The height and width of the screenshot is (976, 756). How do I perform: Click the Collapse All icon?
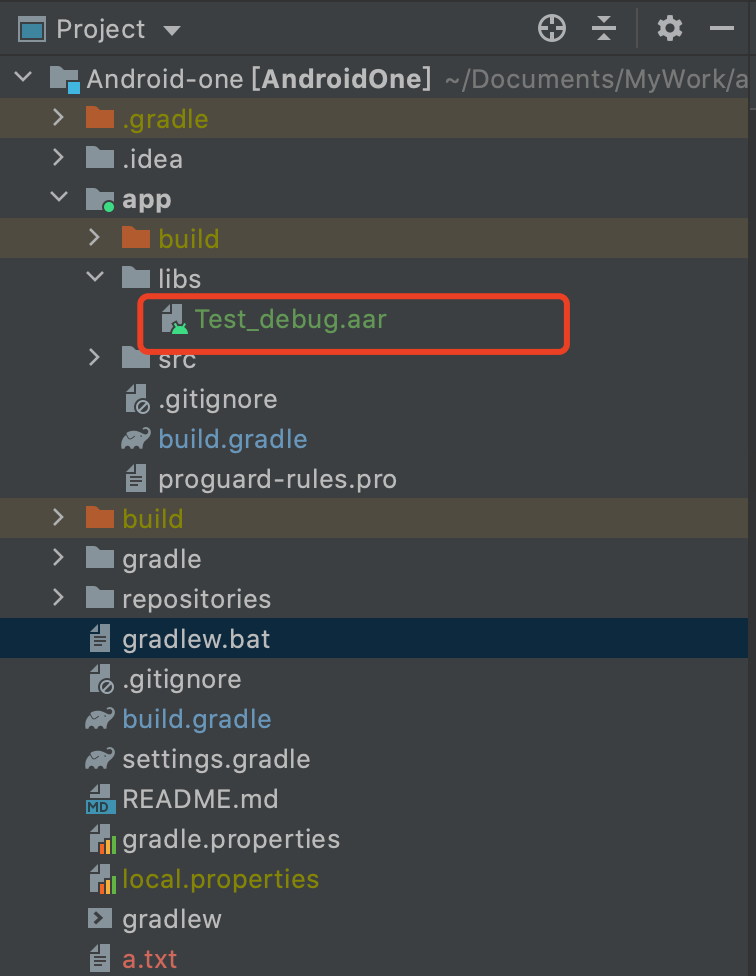[604, 29]
